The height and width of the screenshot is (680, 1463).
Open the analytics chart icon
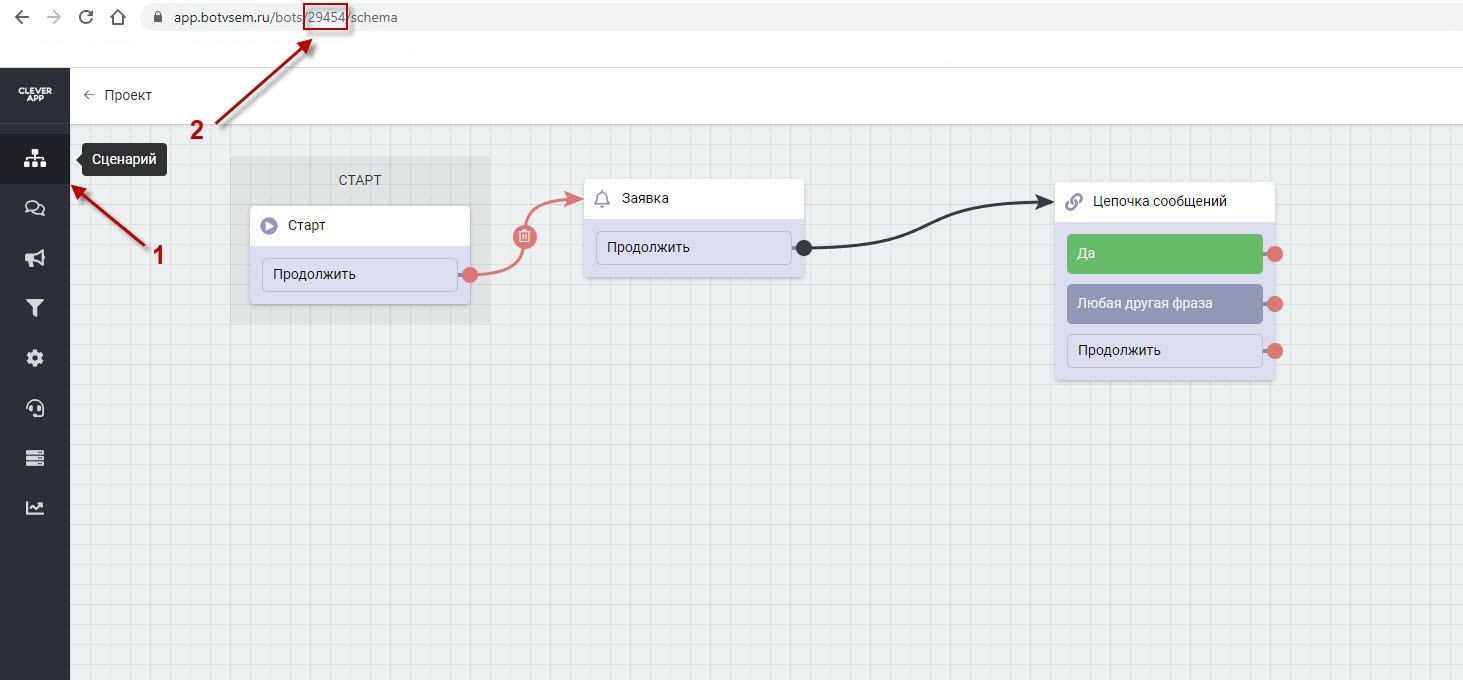tap(34, 508)
